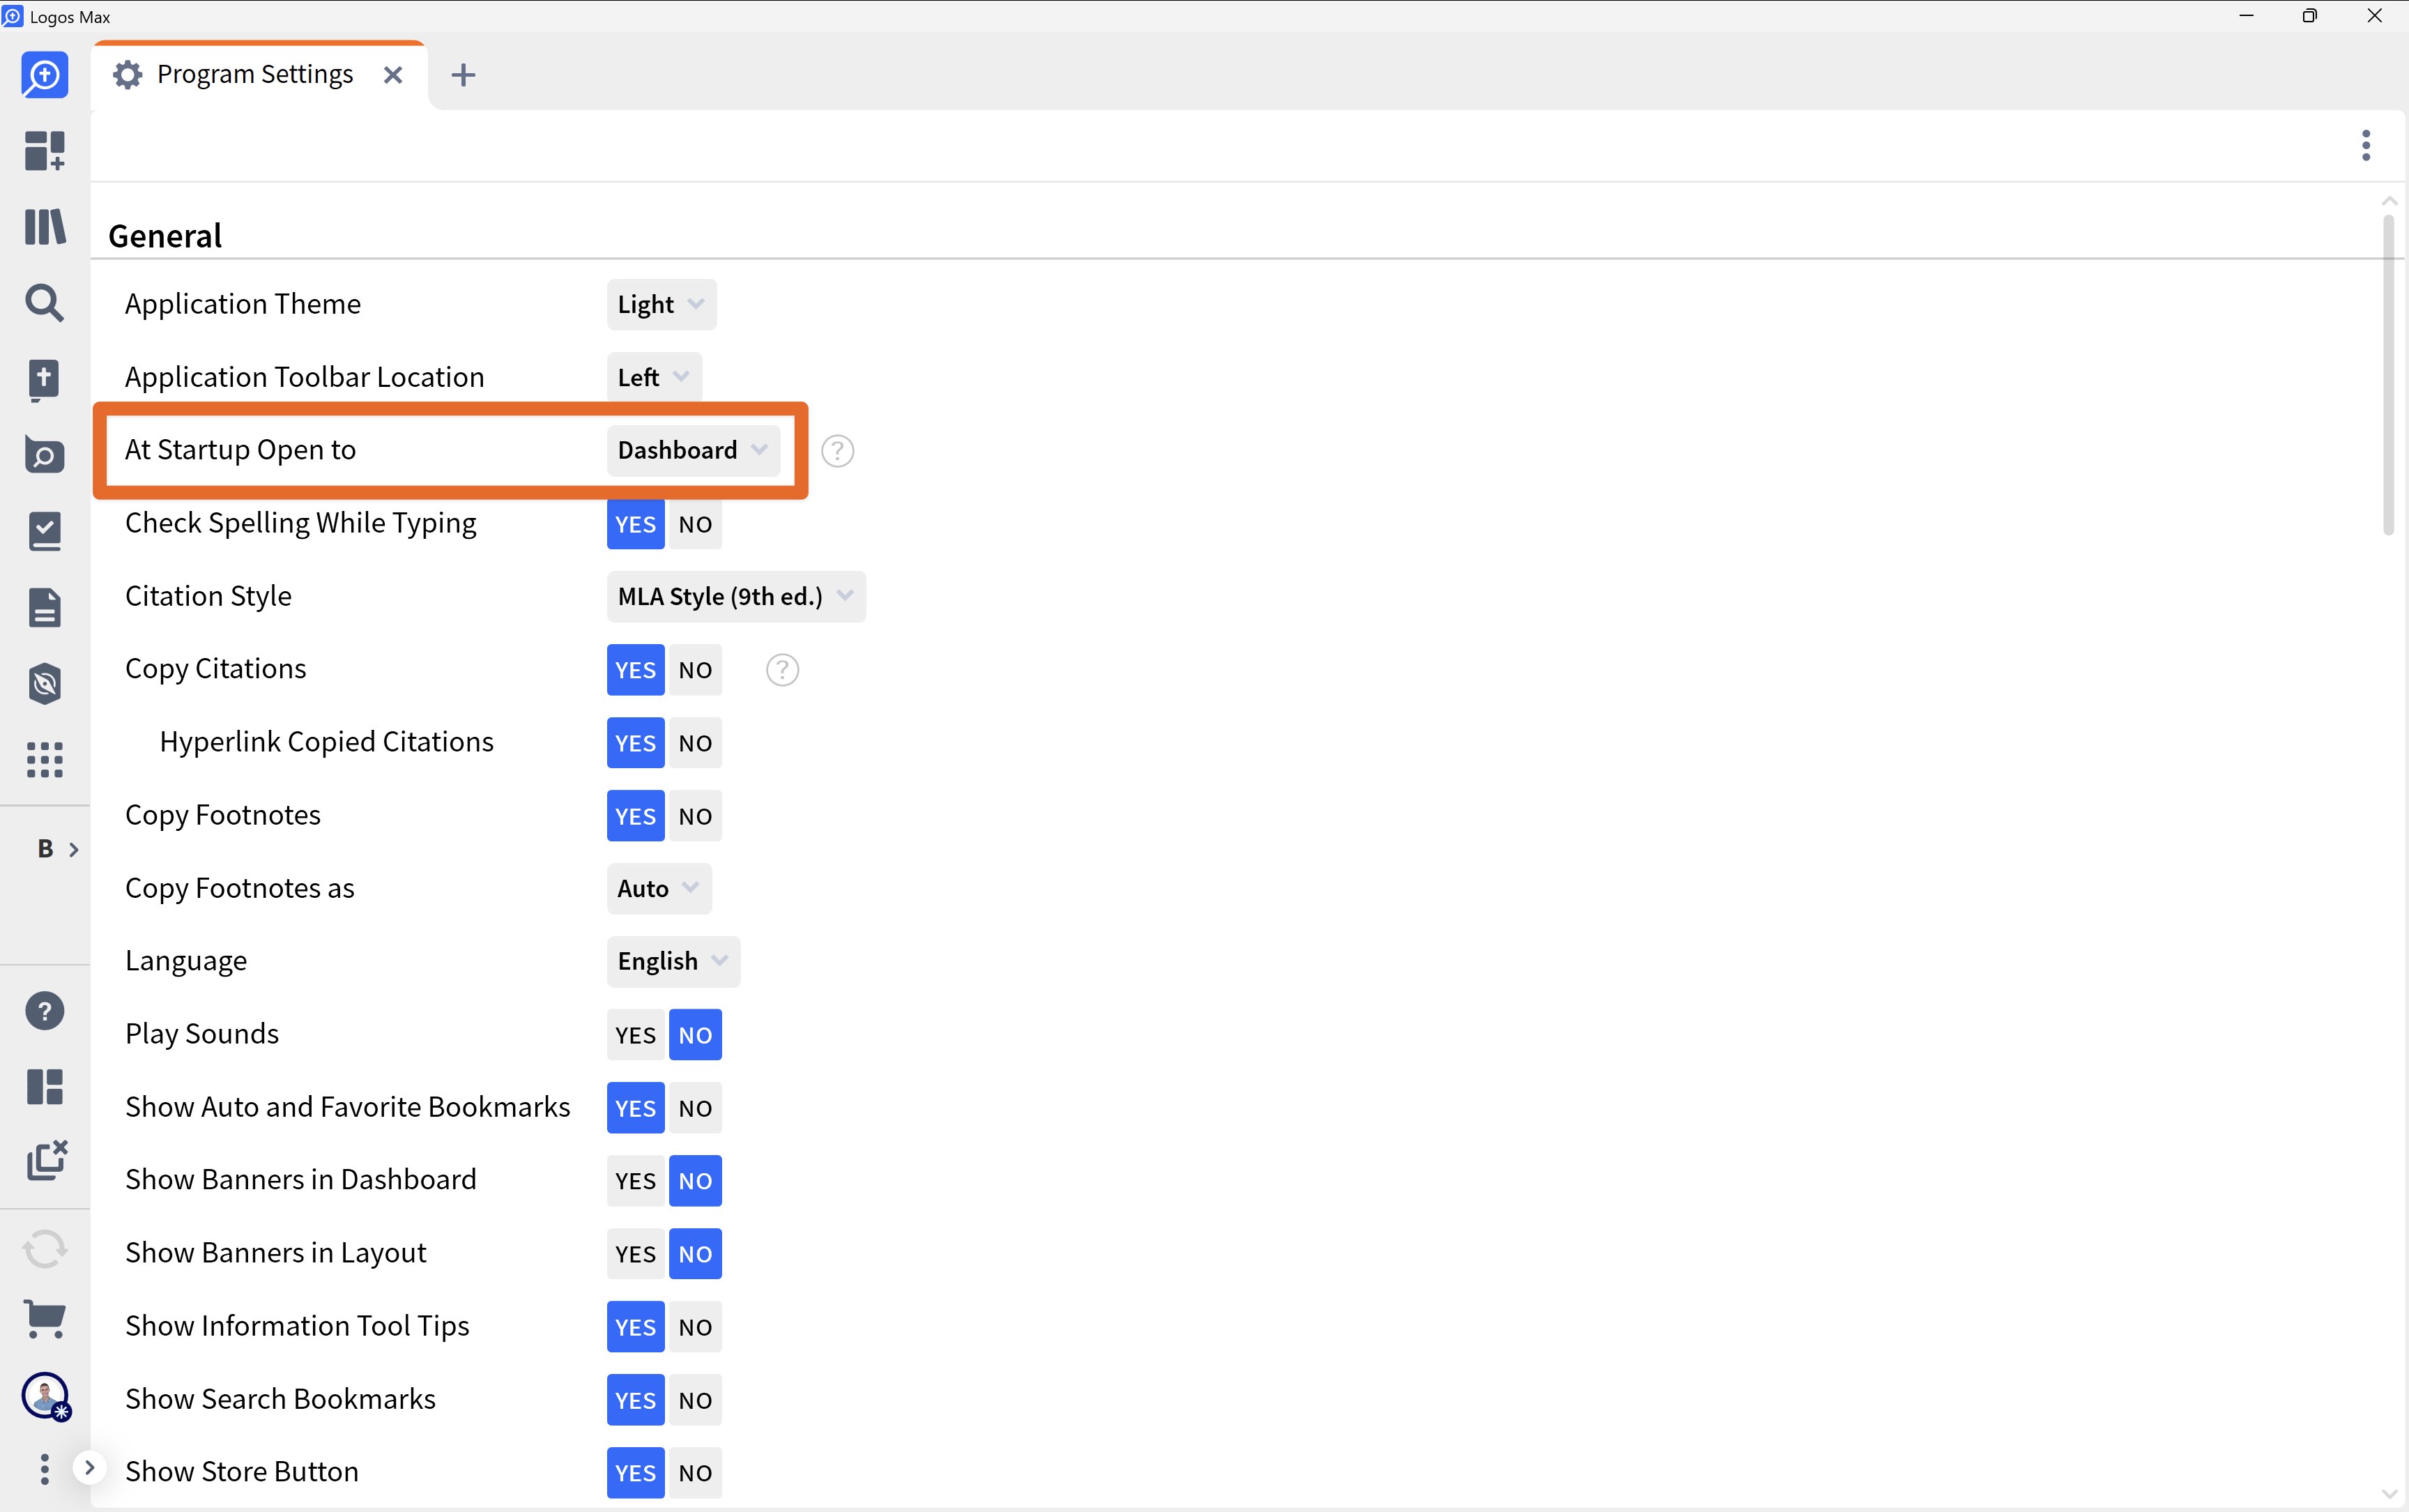Set Hyperlink Copied Citations to NO
This screenshot has width=2409, height=1512.
tap(695, 743)
